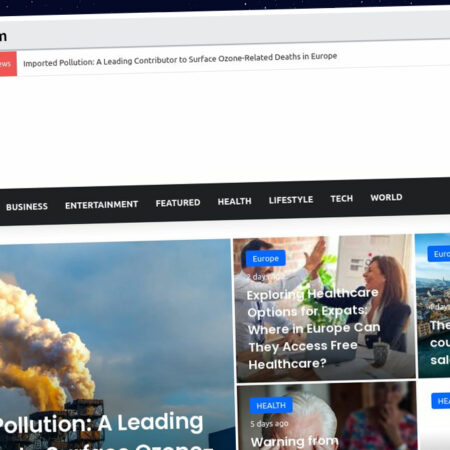Click the Europe tag on healthcare article
The height and width of the screenshot is (450, 450).
pyautogui.click(x=265, y=258)
